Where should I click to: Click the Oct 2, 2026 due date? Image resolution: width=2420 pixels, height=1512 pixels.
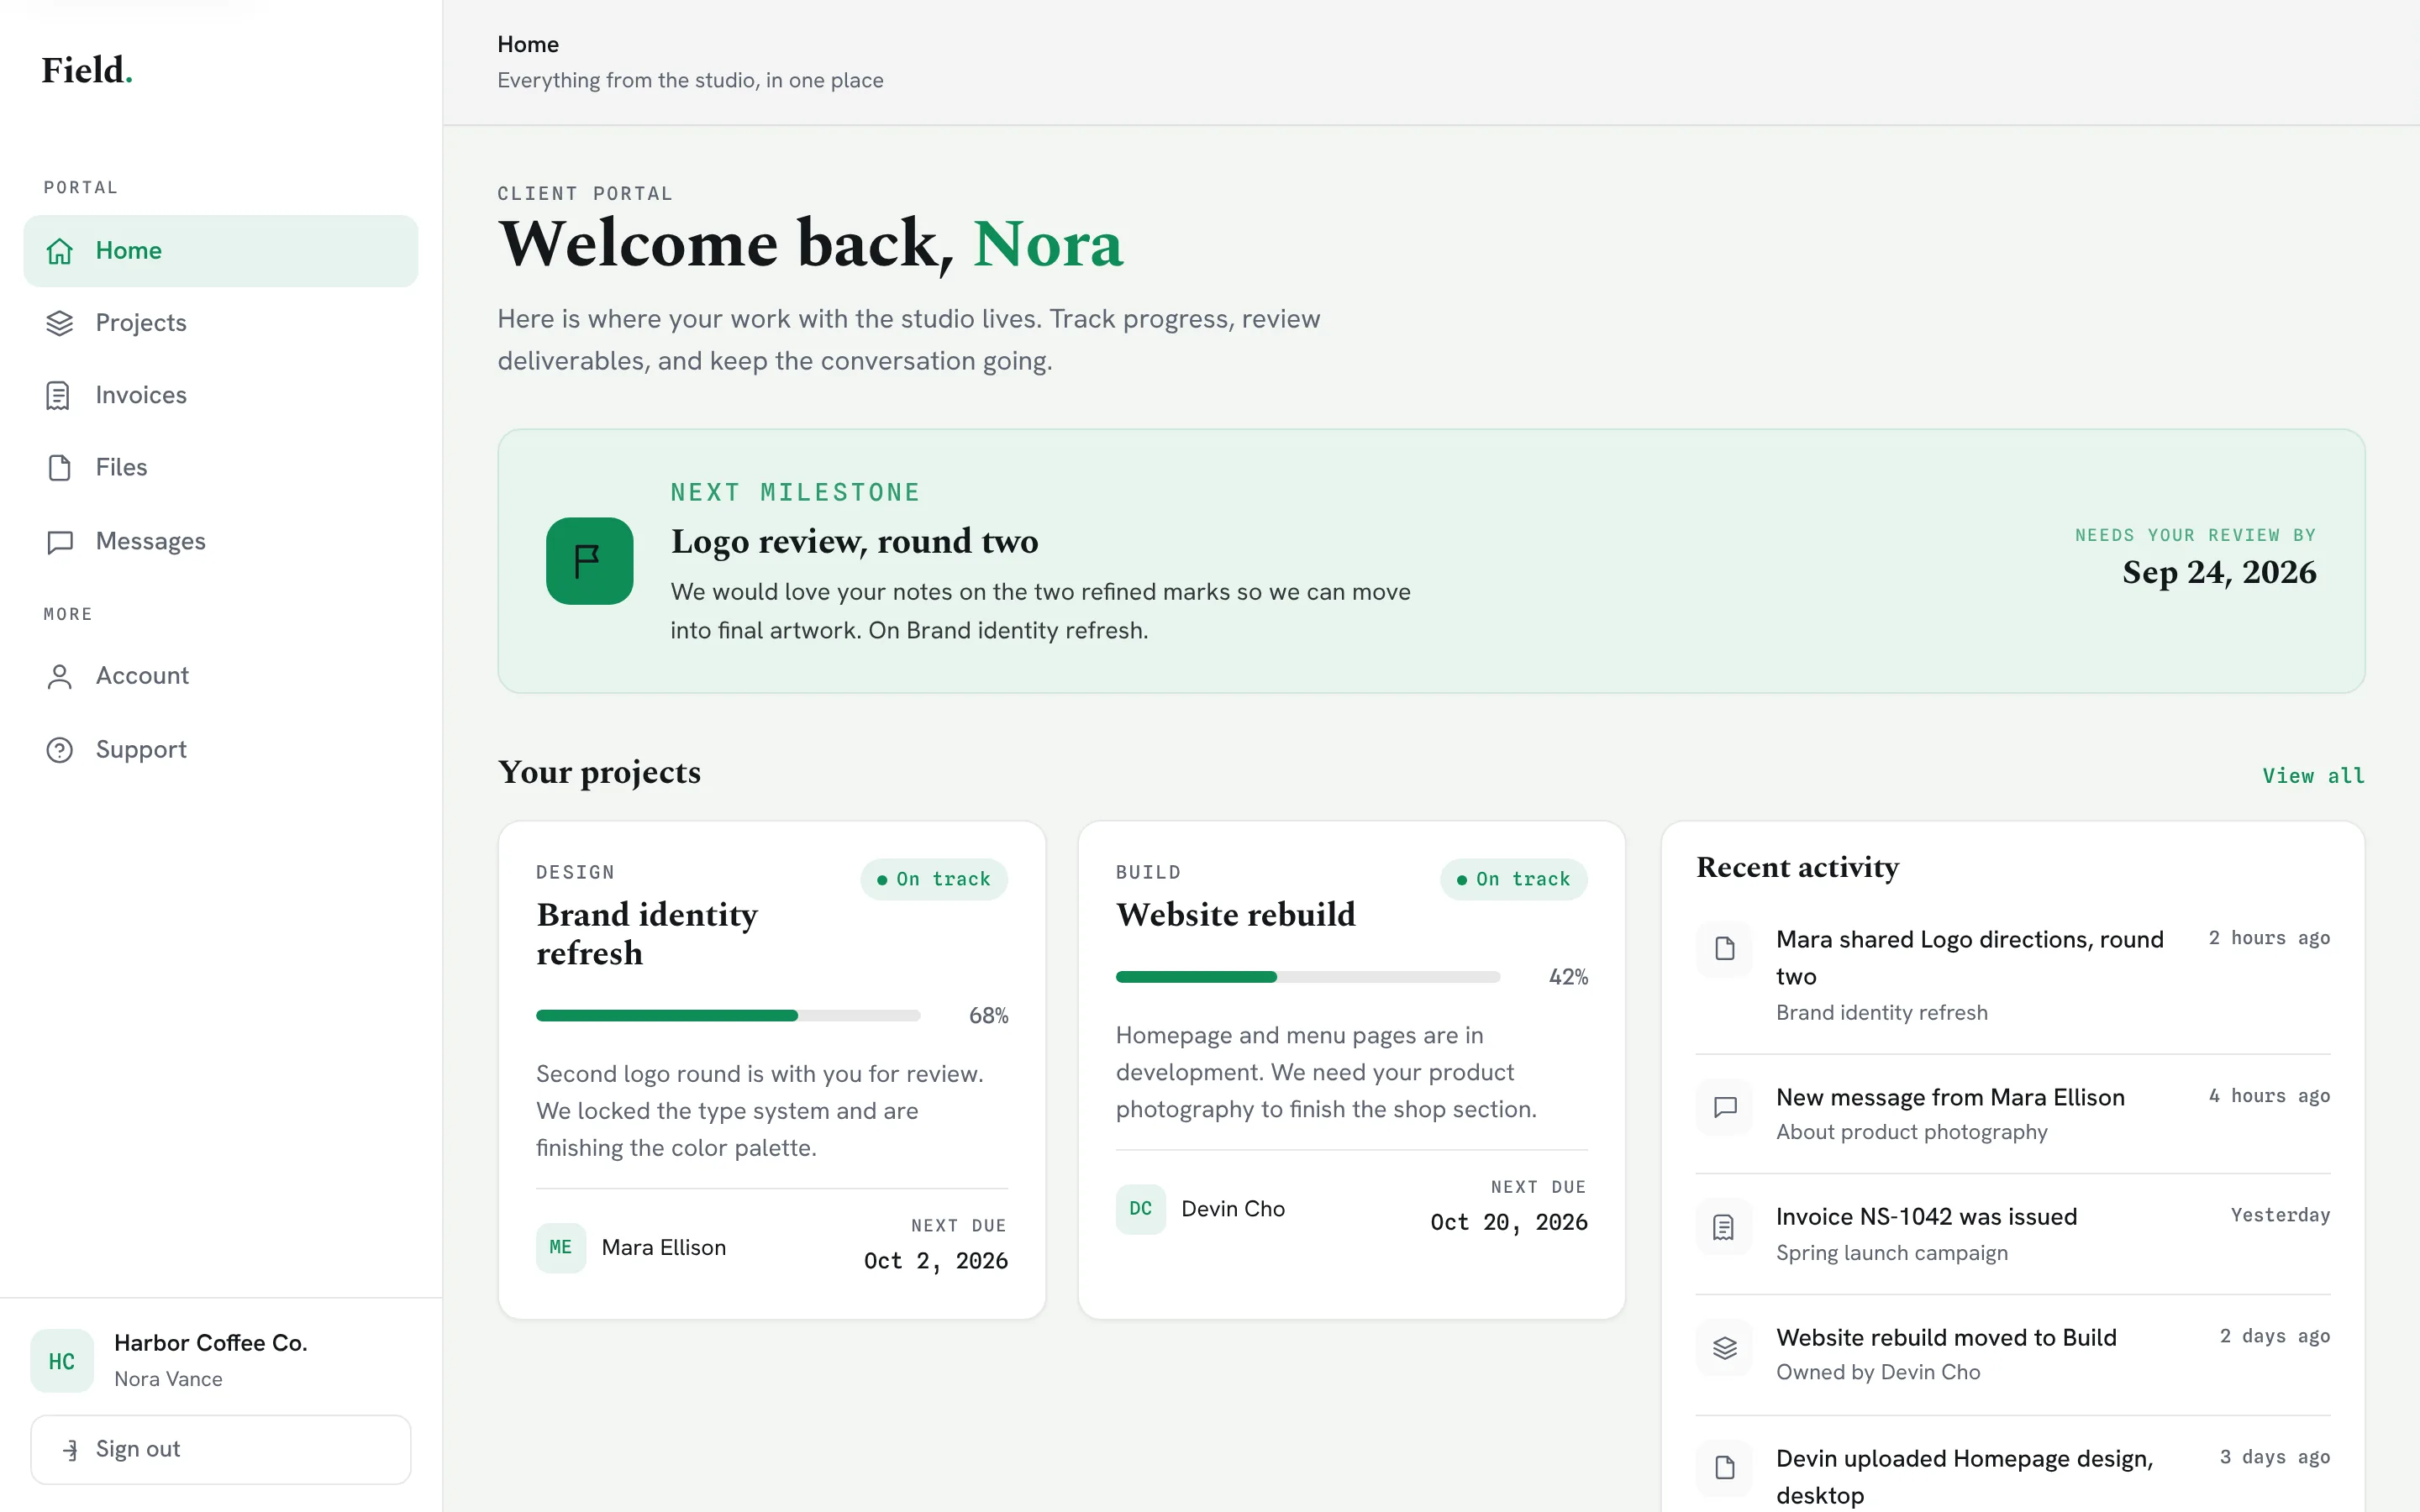[936, 1262]
